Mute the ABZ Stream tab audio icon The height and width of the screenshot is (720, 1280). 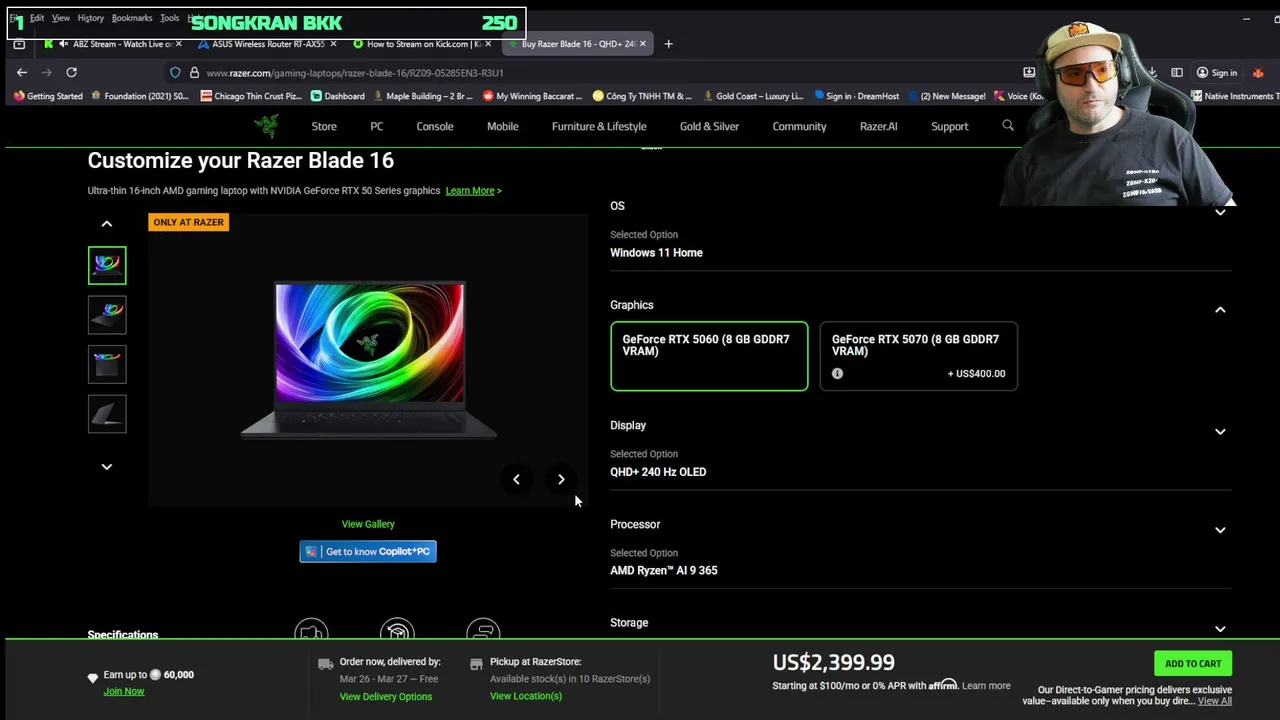point(64,44)
